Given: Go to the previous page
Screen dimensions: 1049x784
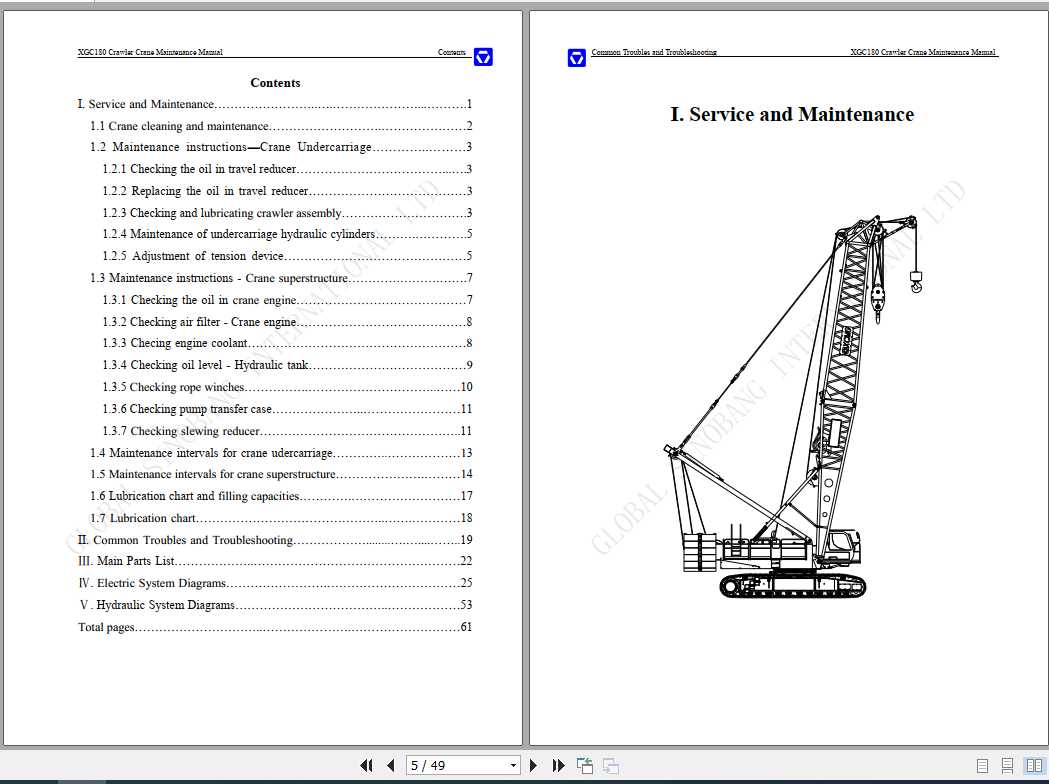Looking at the screenshot, I should click(x=391, y=765).
